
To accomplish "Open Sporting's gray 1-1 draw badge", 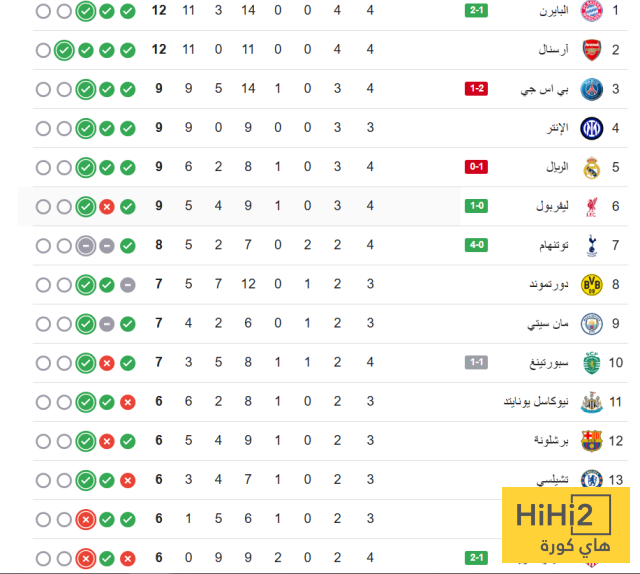I will 476,362.
